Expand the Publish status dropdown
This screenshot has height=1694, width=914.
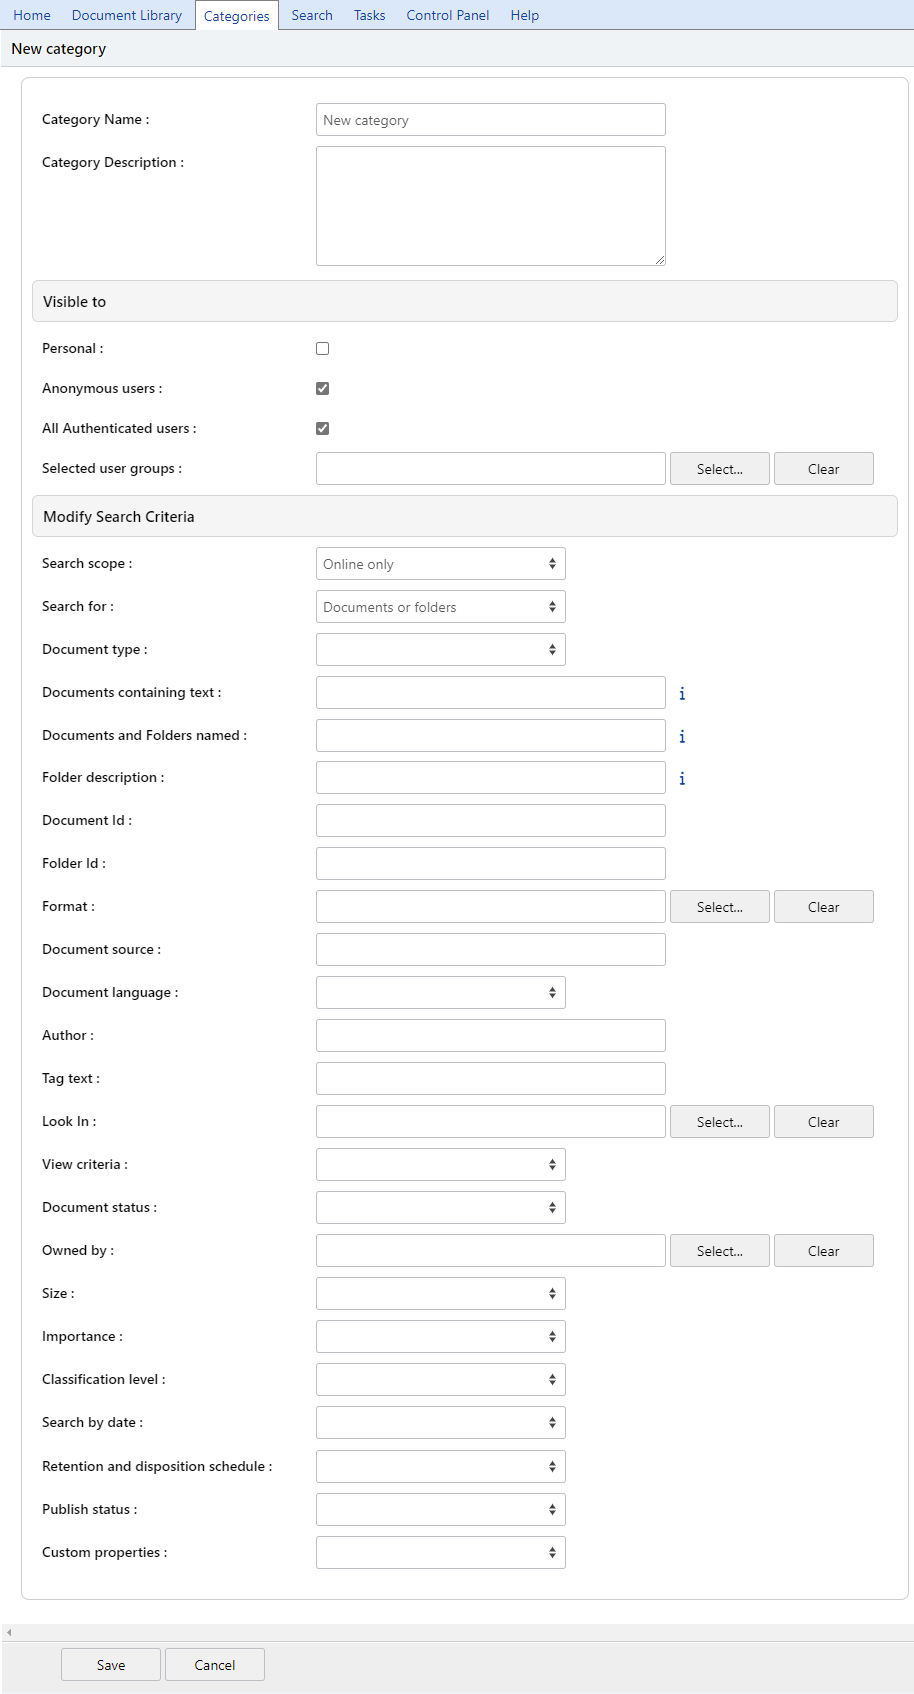click(441, 1510)
